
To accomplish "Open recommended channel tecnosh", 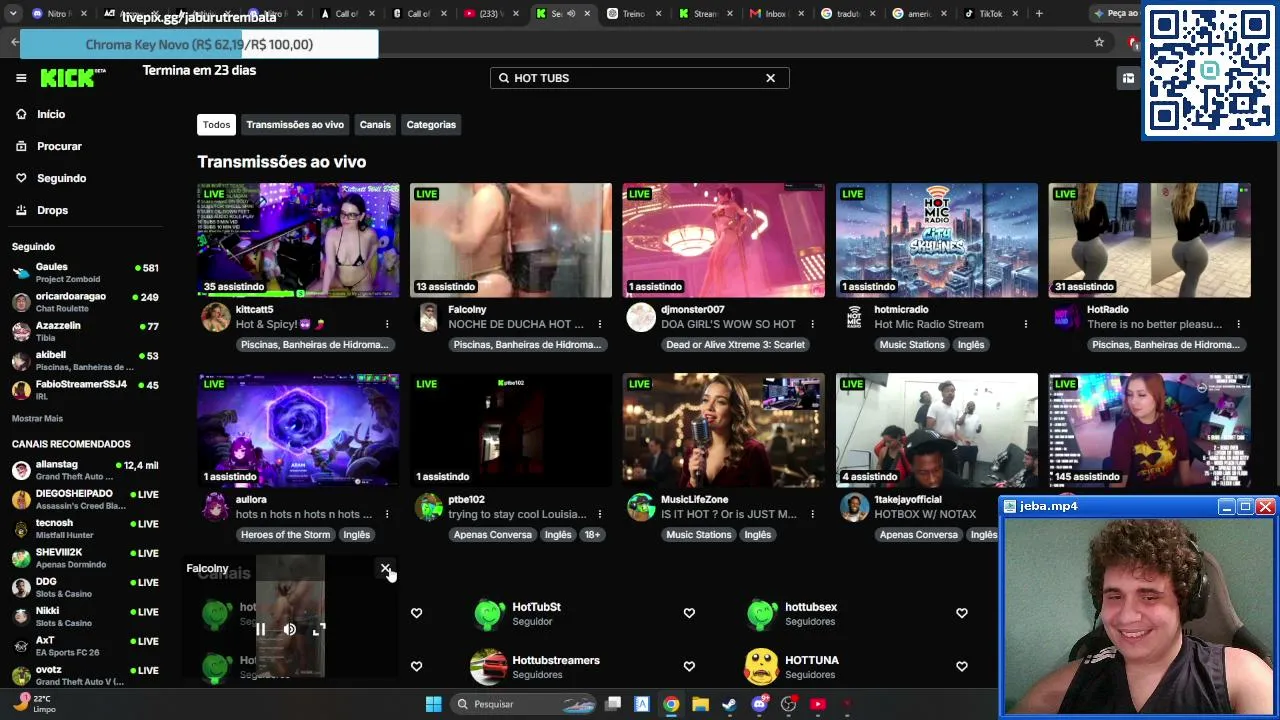I will tap(86, 528).
